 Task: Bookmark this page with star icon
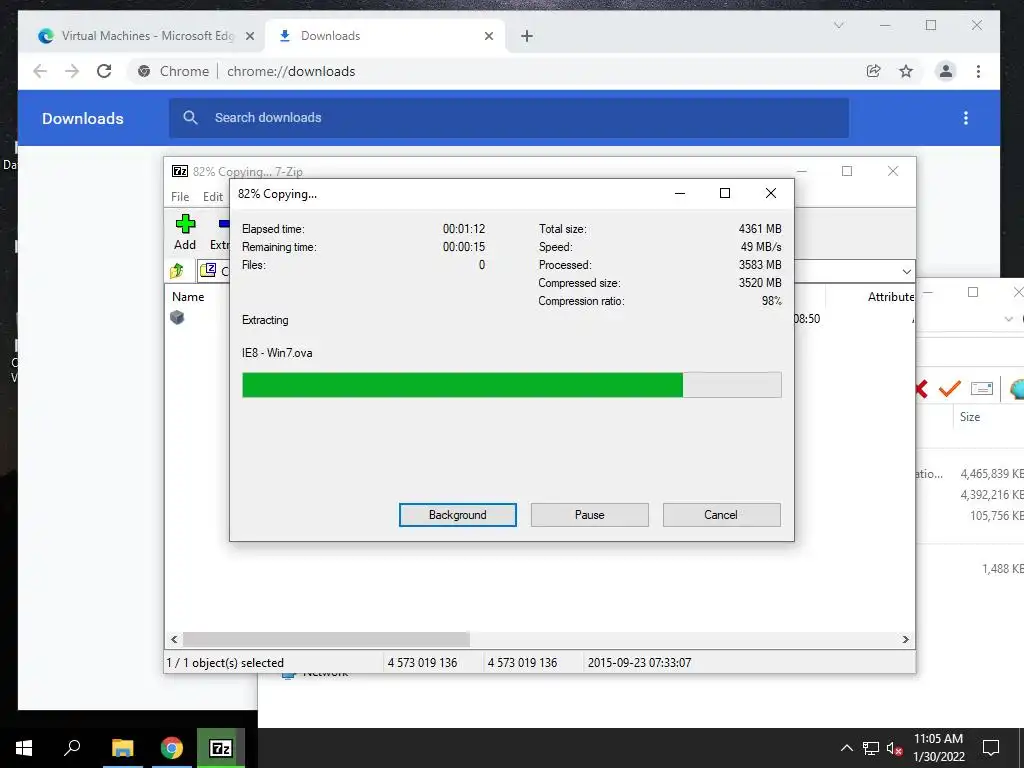906,71
